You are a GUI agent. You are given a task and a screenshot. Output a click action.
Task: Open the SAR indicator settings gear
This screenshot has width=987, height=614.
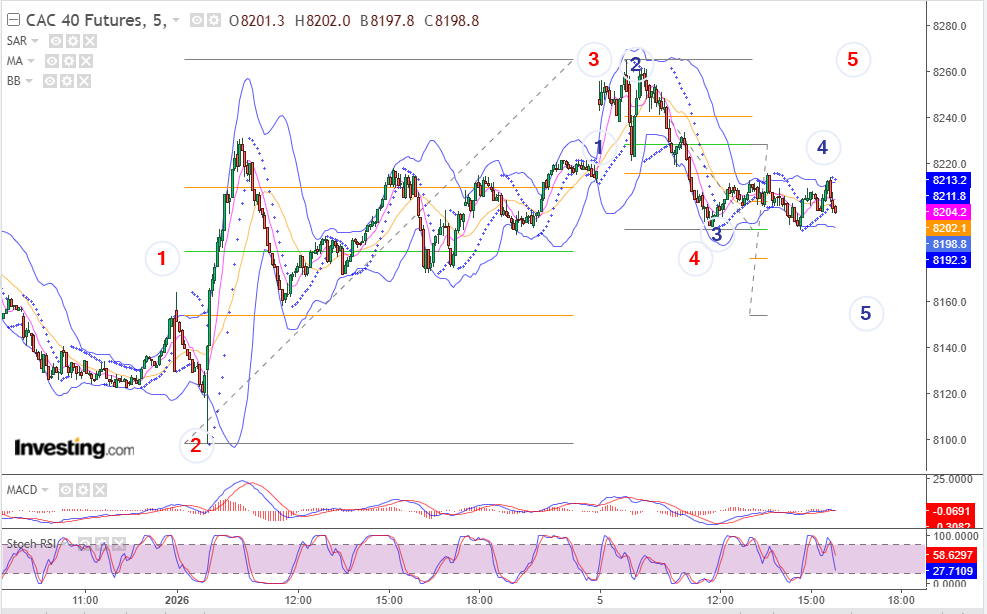[x=73, y=41]
